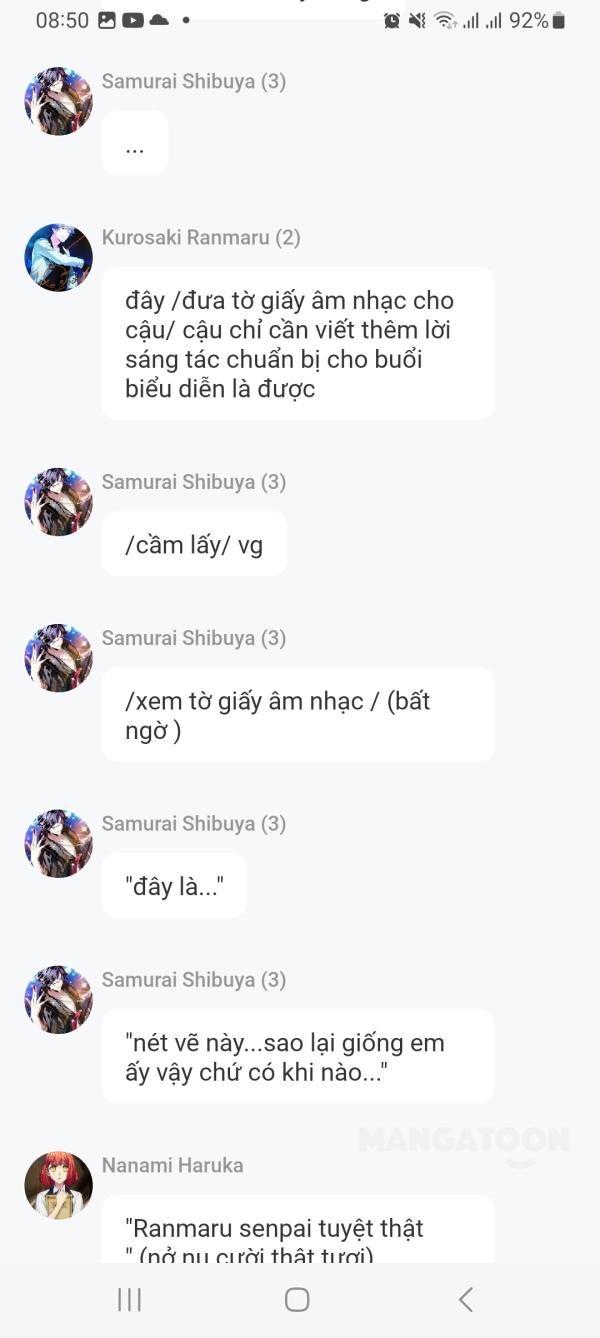Tap the "đây là..." message bubble
The height and width of the screenshot is (1338, 600).
coord(174,886)
